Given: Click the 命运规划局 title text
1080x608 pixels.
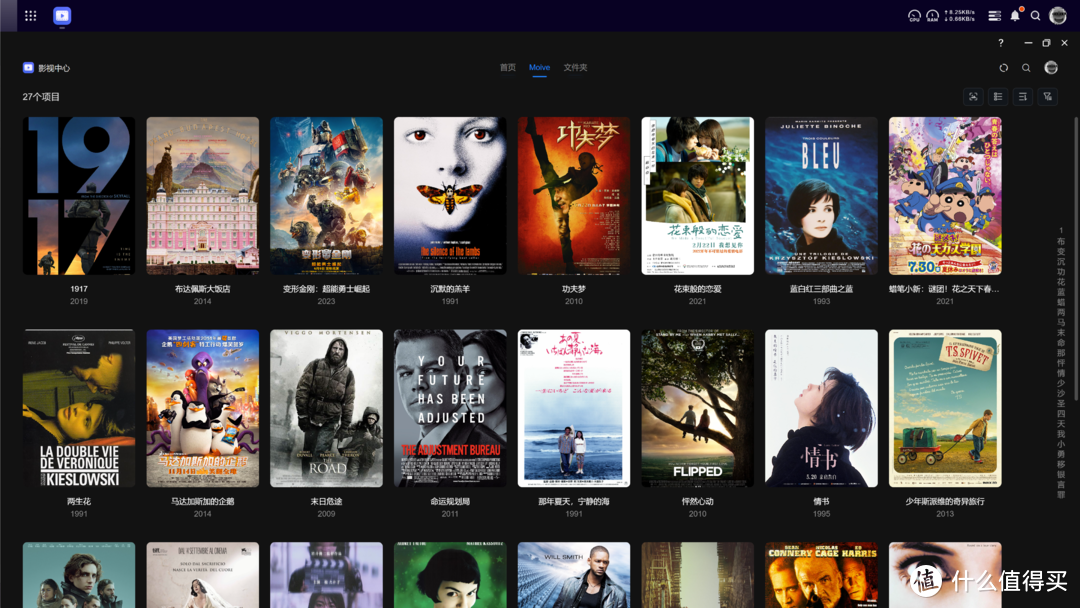Looking at the screenshot, I should (450, 501).
